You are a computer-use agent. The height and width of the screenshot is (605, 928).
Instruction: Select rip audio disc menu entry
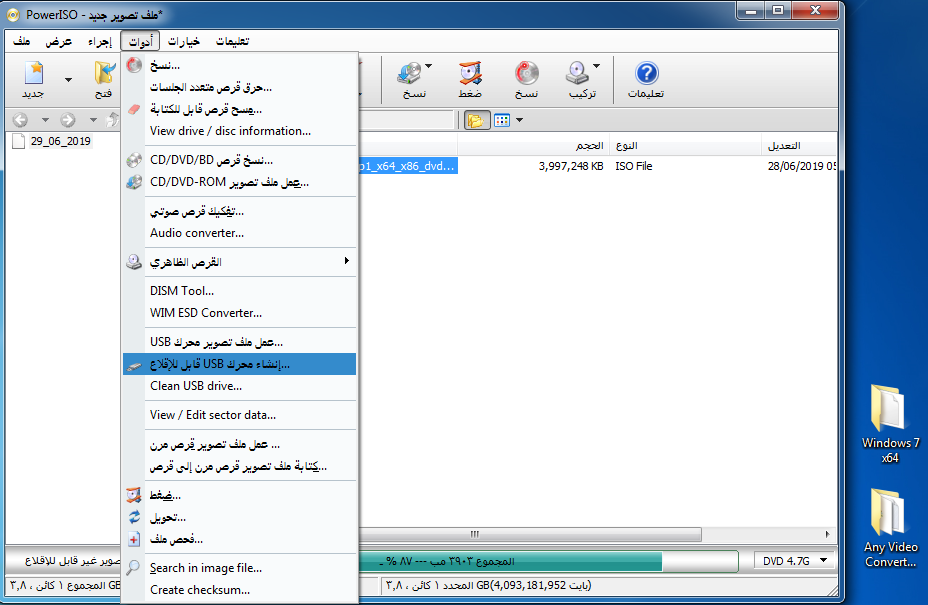coord(239,211)
